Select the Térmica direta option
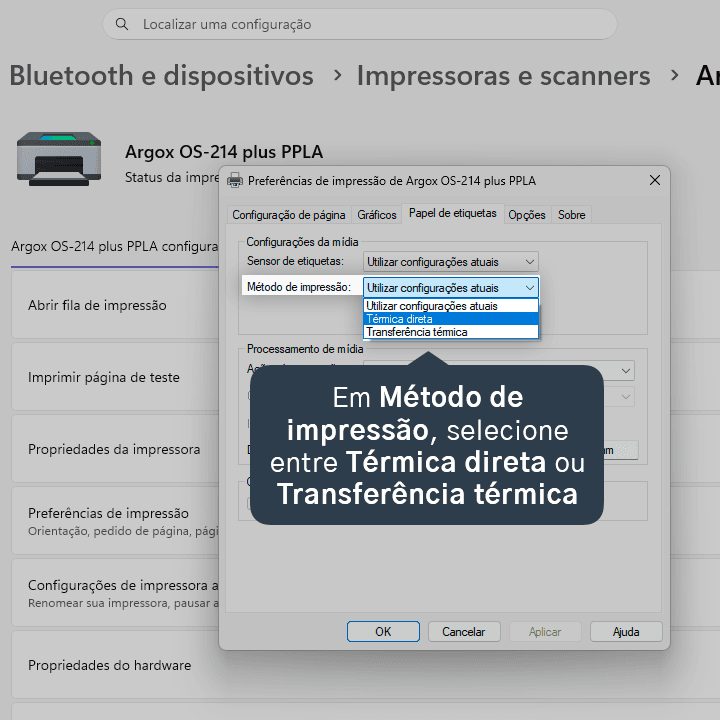The image size is (720, 720). click(450, 319)
